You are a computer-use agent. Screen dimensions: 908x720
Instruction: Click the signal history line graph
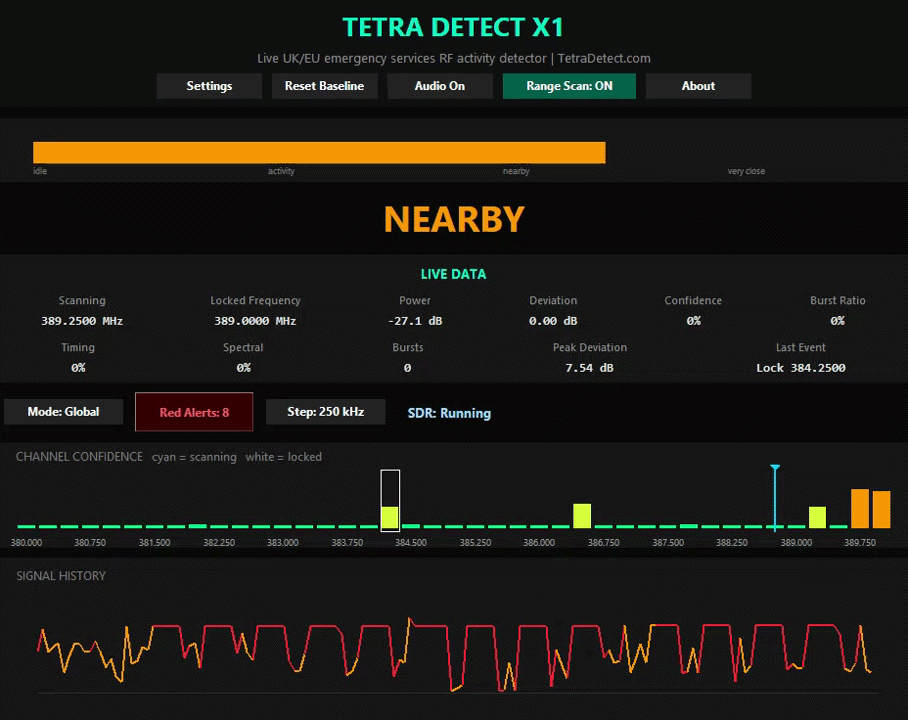[x=454, y=655]
